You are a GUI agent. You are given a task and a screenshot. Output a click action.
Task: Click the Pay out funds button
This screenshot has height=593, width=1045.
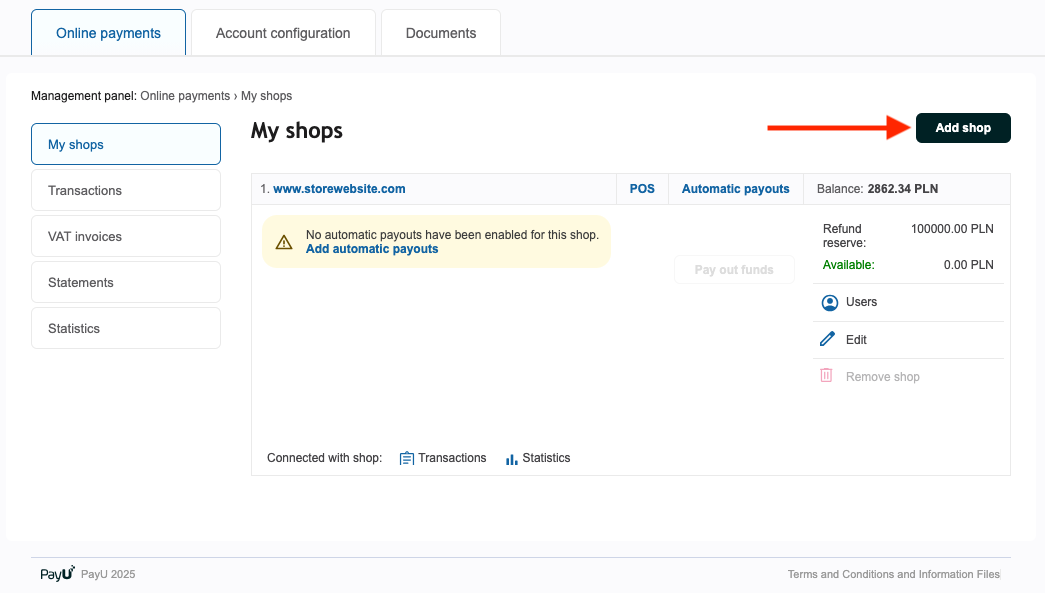point(734,270)
